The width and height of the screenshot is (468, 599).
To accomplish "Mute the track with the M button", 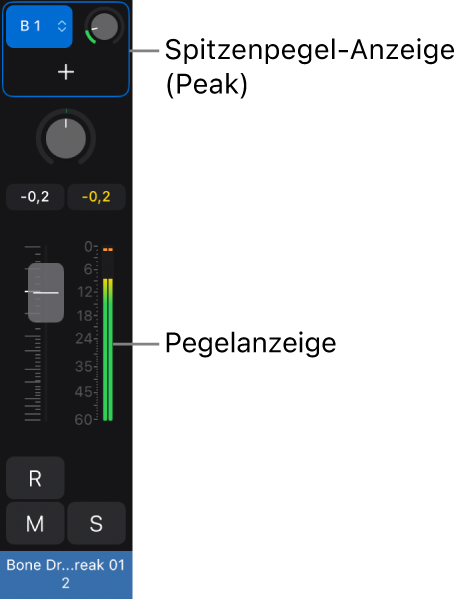I will pos(35,523).
